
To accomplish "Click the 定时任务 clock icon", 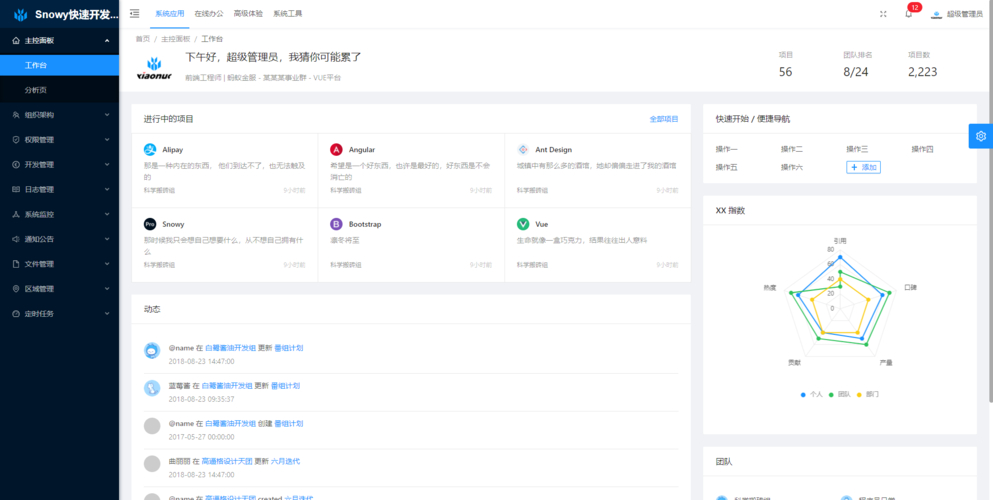I will click(16, 314).
